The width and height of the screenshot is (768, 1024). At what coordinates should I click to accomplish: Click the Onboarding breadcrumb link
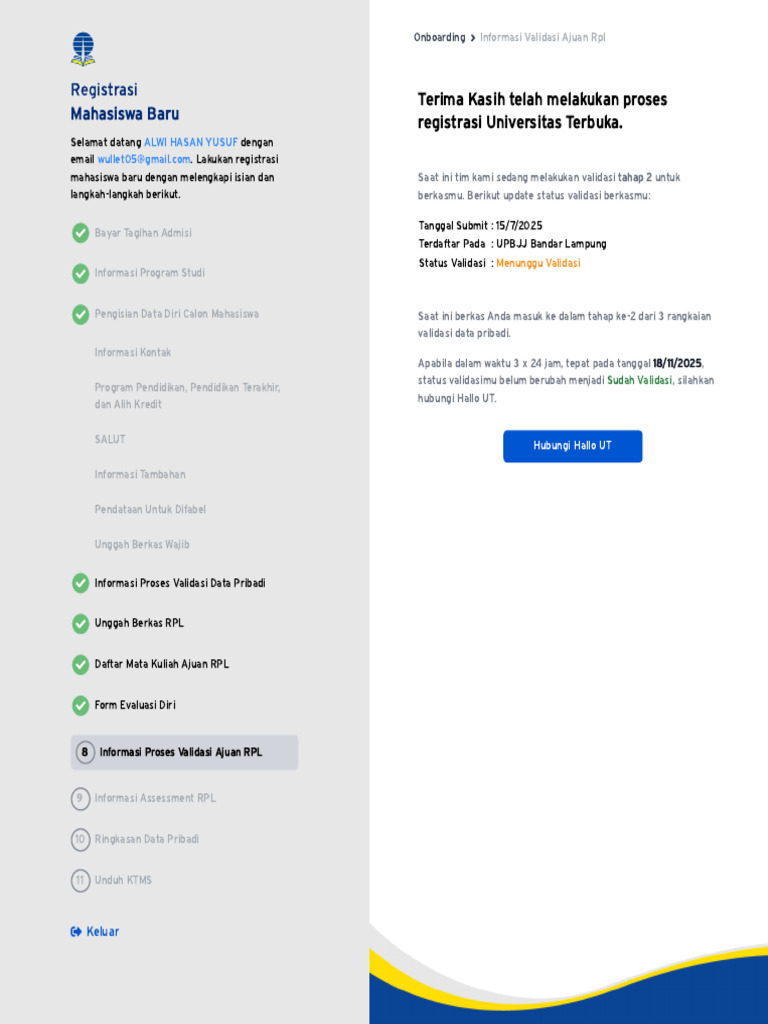(x=440, y=38)
